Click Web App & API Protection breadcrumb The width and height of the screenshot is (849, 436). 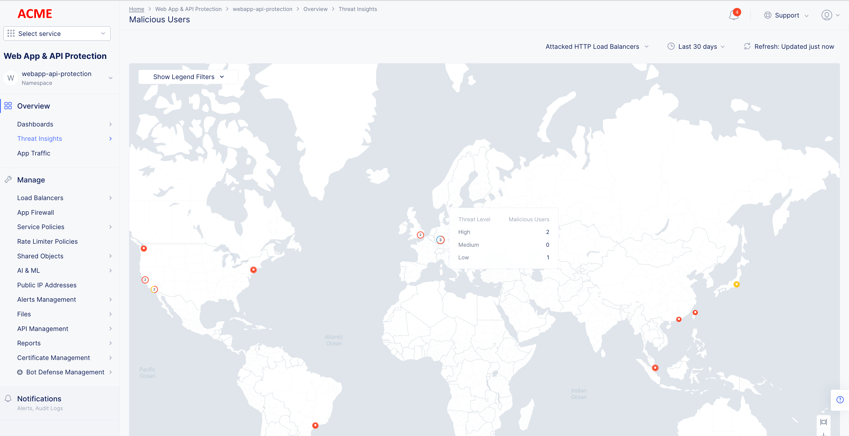pyautogui.click(x=188, y=9)
